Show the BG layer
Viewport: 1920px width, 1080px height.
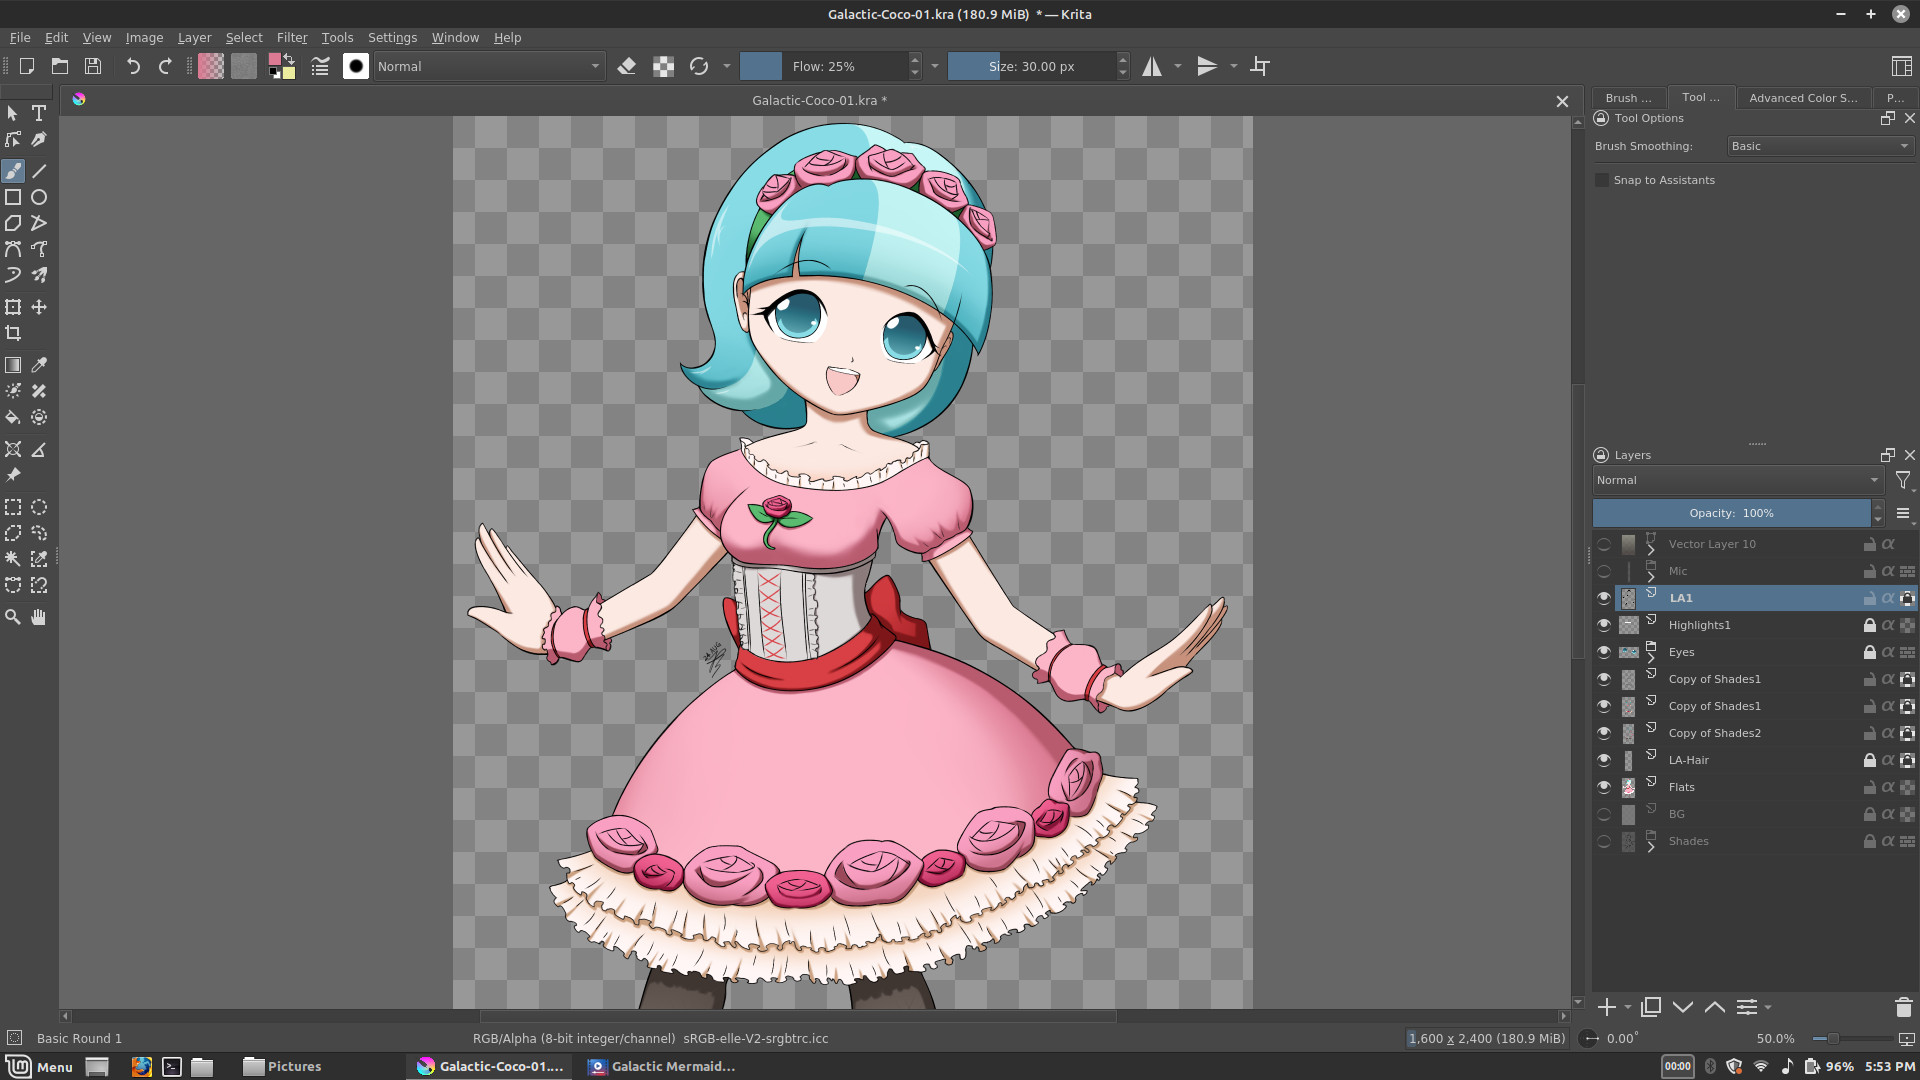pos(1604,814)
